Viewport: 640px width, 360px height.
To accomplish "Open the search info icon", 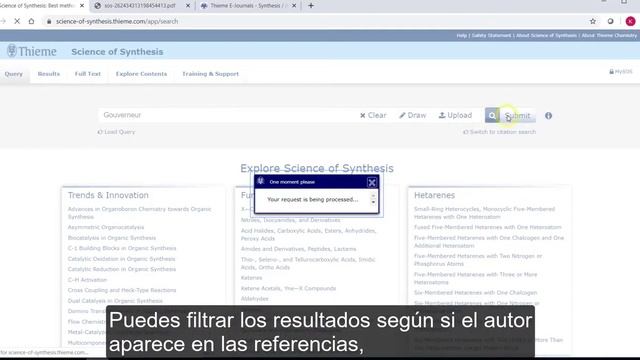I will click(549, 116).
